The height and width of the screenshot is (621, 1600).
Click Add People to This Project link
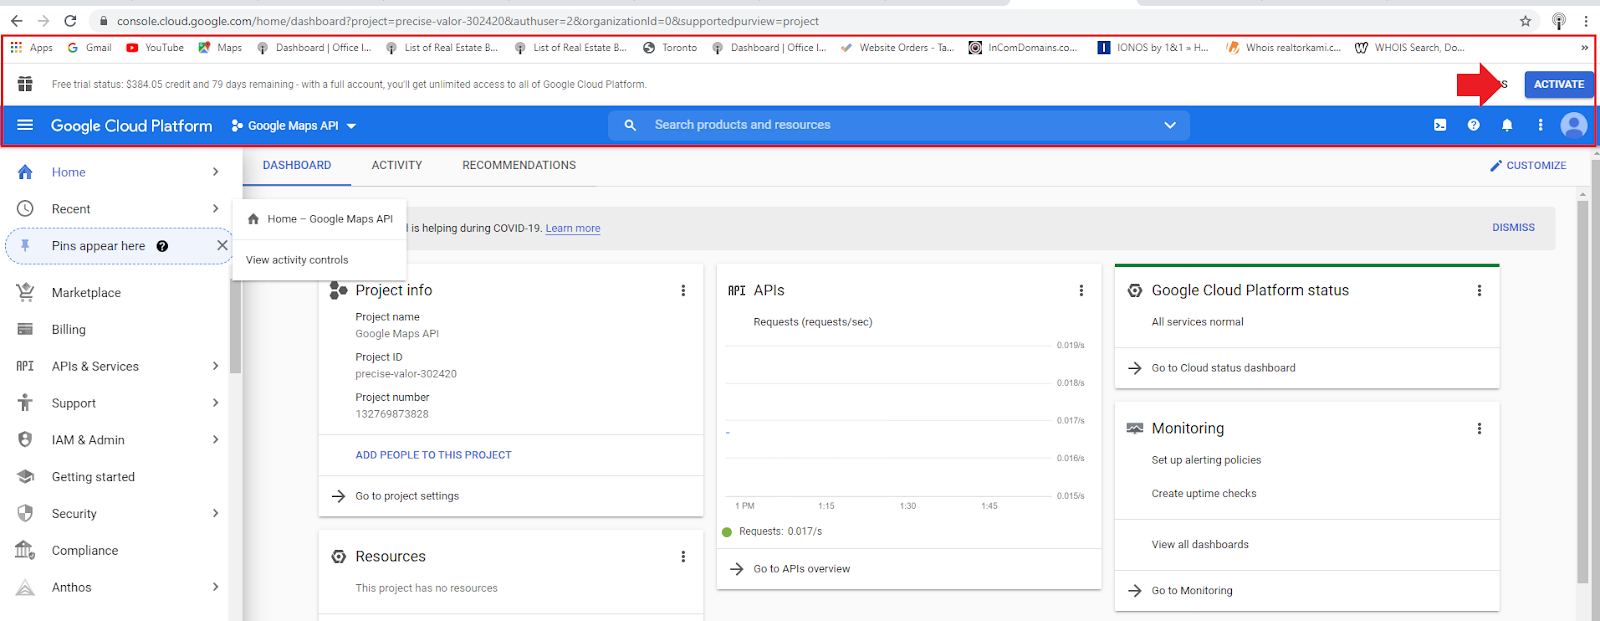click(433, 455)
